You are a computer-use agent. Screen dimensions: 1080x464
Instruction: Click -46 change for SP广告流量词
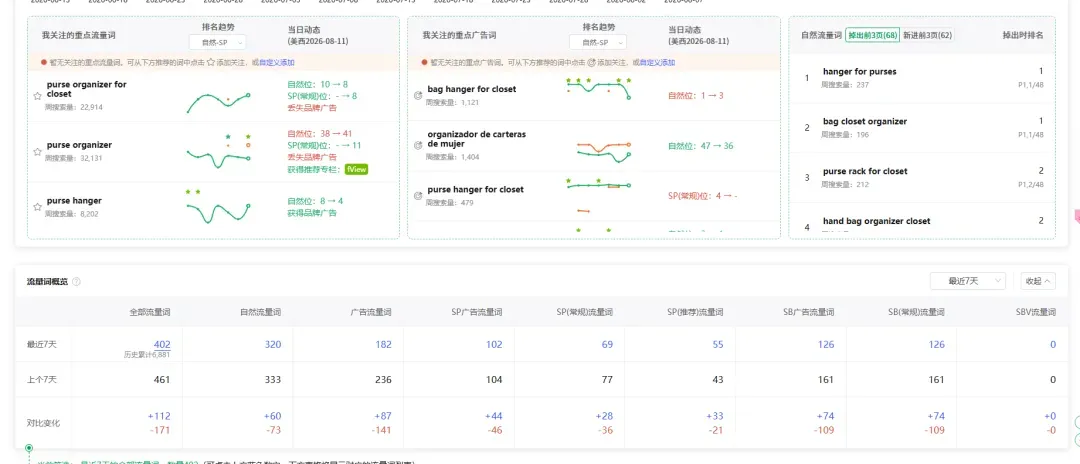(x=494, y=430)
